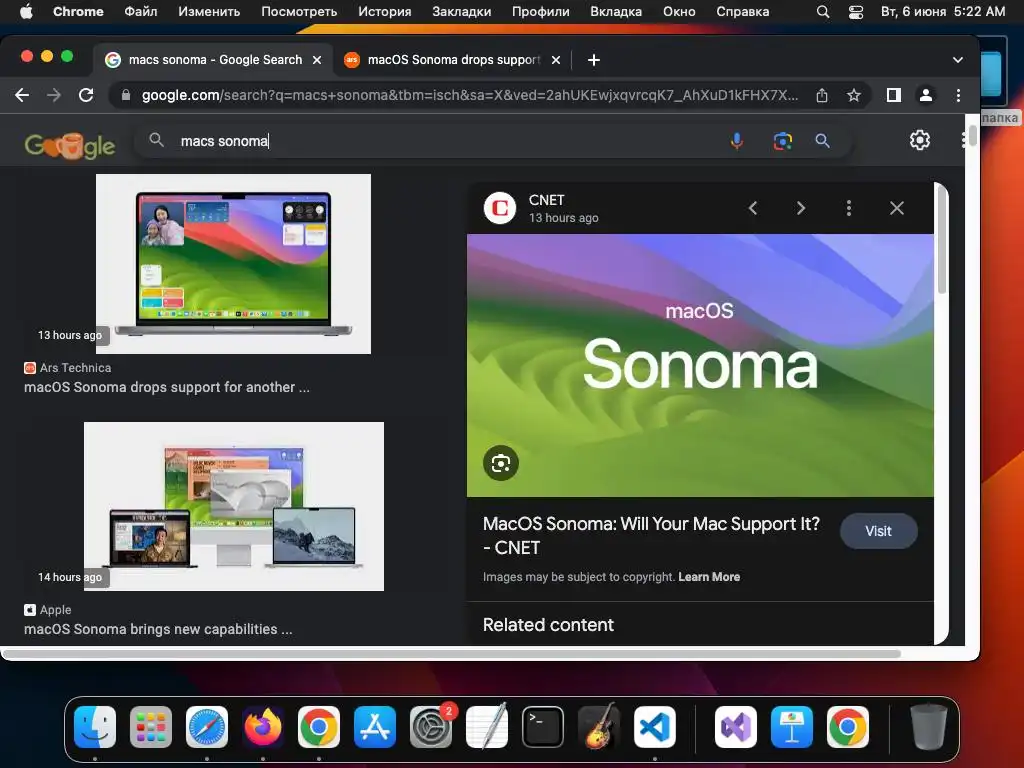
Task: Launch Keynote from the Dock
Action: [792, 727]
